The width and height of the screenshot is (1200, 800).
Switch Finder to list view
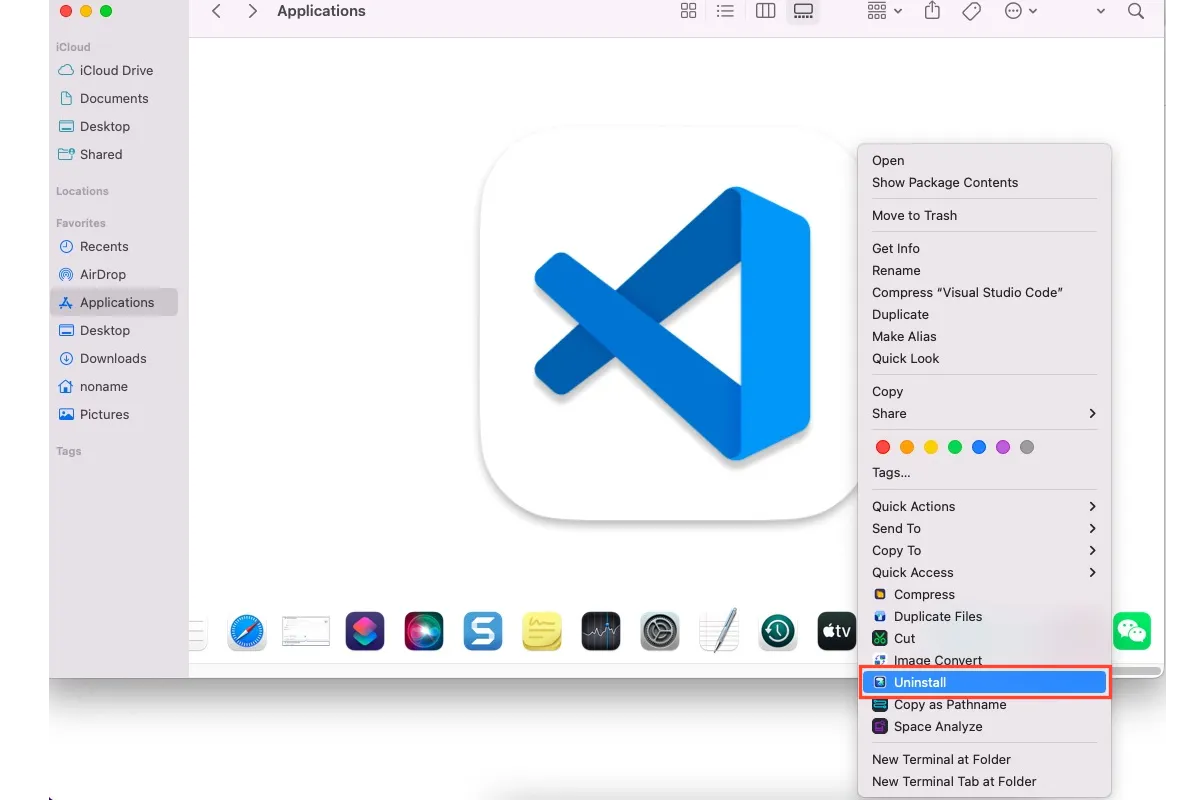pos(726,11)
